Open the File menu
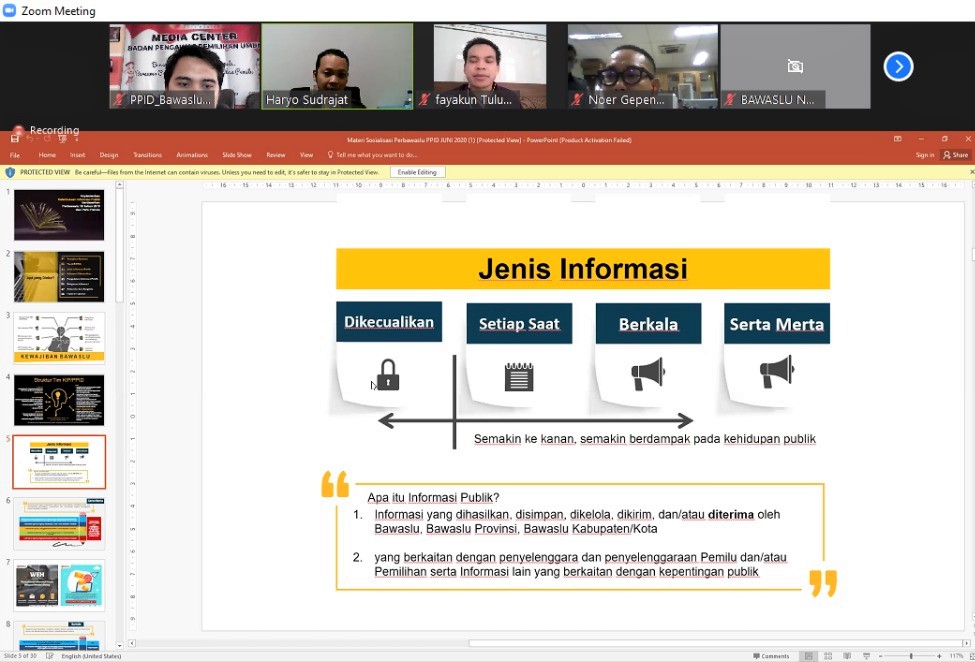This screenshot has height=662, width=975. (15, 155)
